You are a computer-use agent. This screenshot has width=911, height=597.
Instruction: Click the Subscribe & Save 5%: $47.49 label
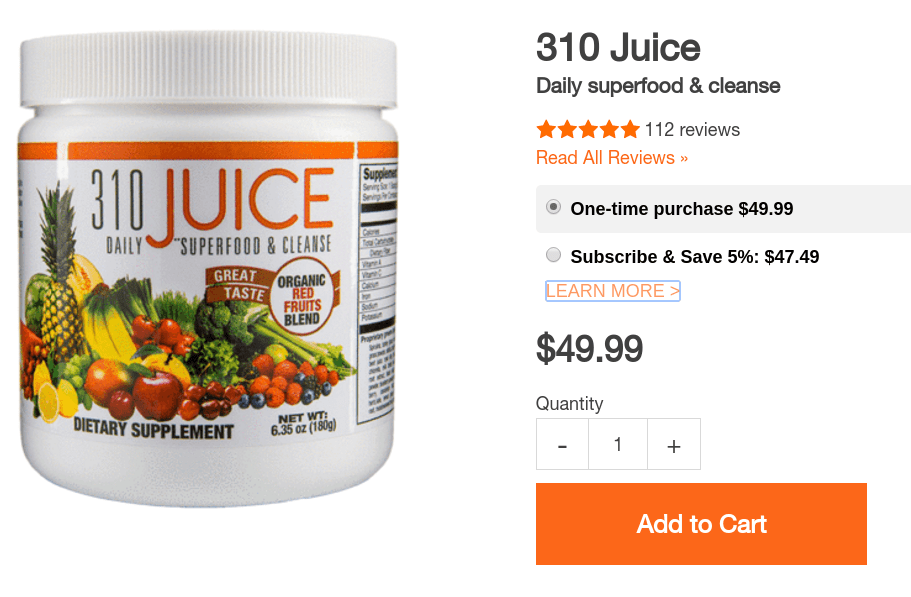695,257
